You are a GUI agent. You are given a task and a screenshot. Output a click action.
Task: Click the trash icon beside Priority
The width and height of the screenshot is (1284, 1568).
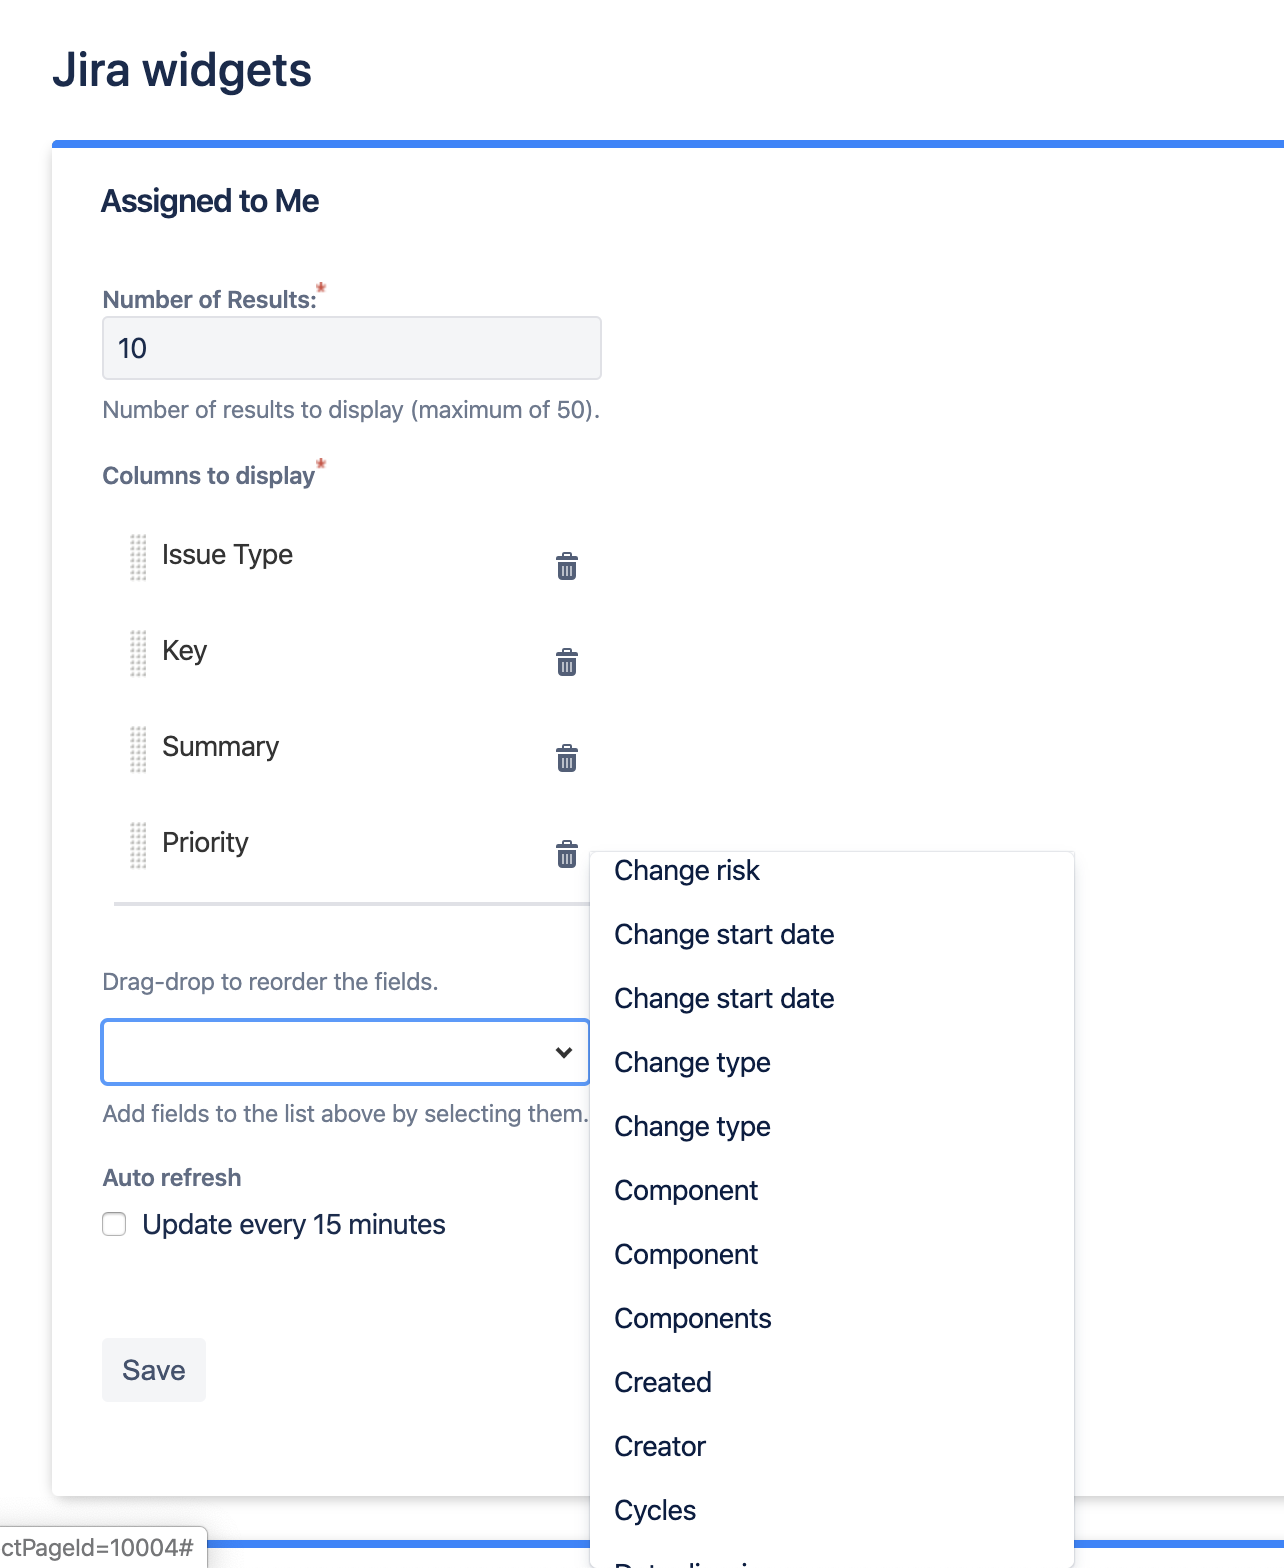point(567,854)
